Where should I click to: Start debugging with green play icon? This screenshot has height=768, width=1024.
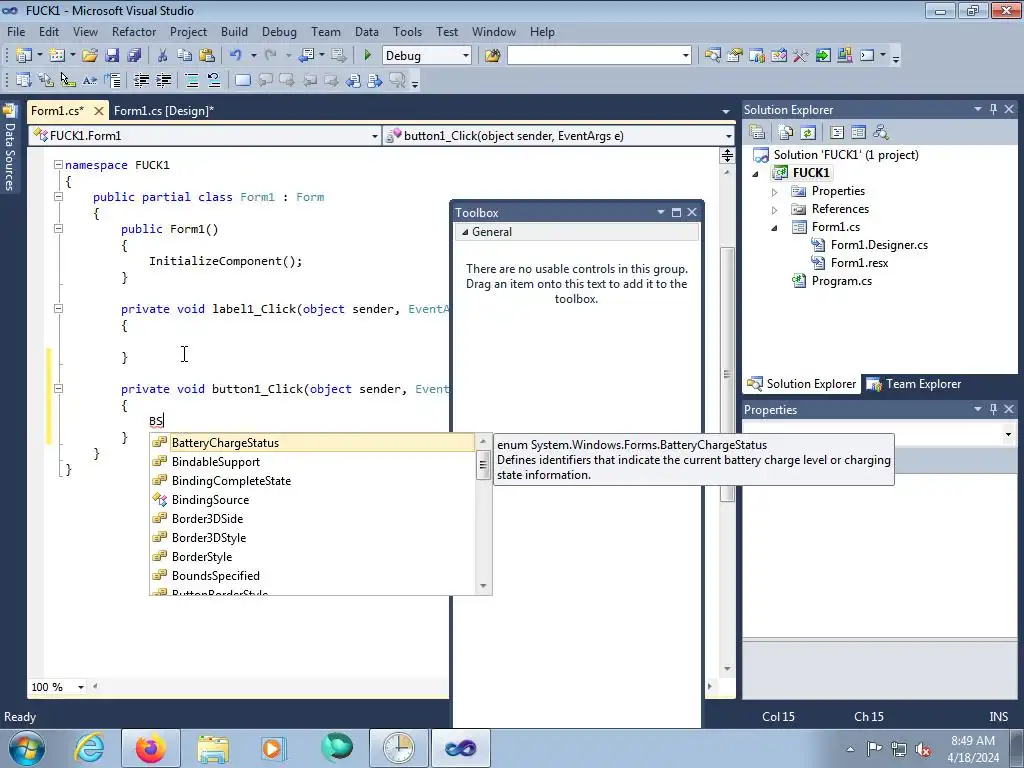point(367,56)
